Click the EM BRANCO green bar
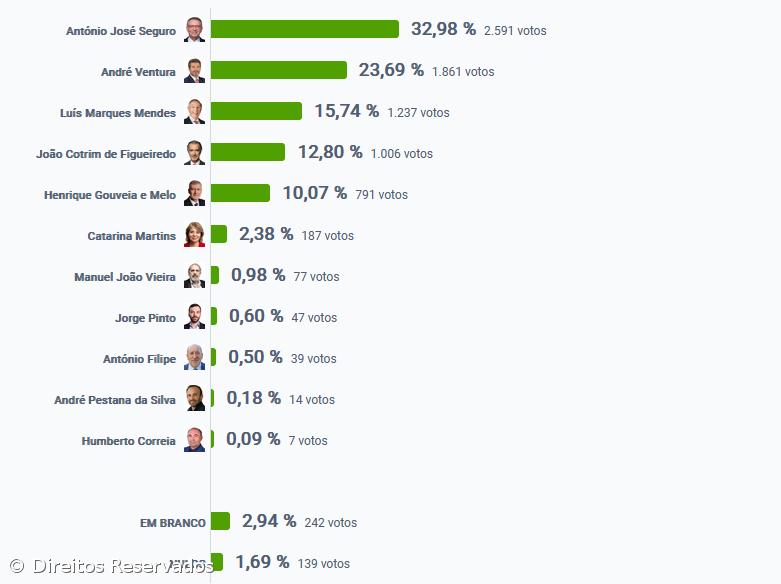This screenshot has width=781, height=584. point(220,521)
